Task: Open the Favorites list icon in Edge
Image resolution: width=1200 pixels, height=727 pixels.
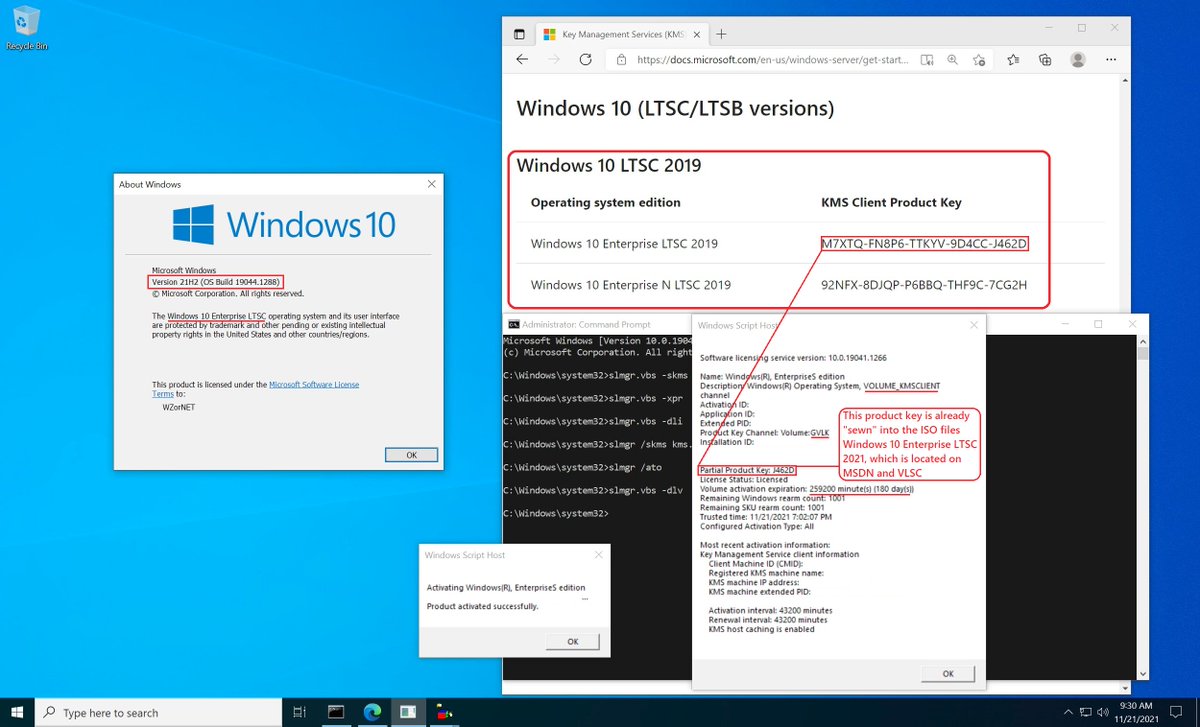Action: click(1014, 60)
